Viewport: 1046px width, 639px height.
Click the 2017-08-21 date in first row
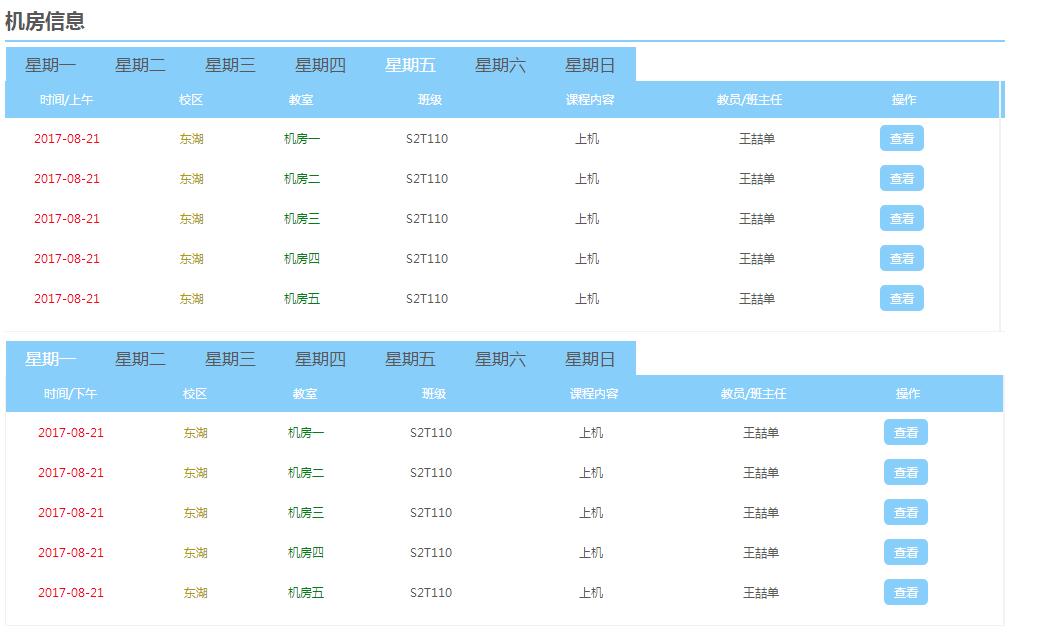70,138
